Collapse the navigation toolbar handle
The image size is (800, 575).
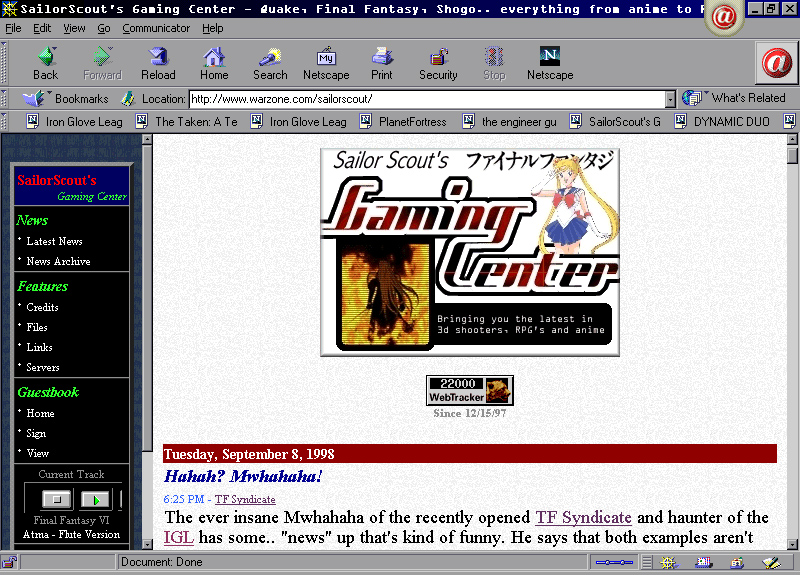[4, 63]
